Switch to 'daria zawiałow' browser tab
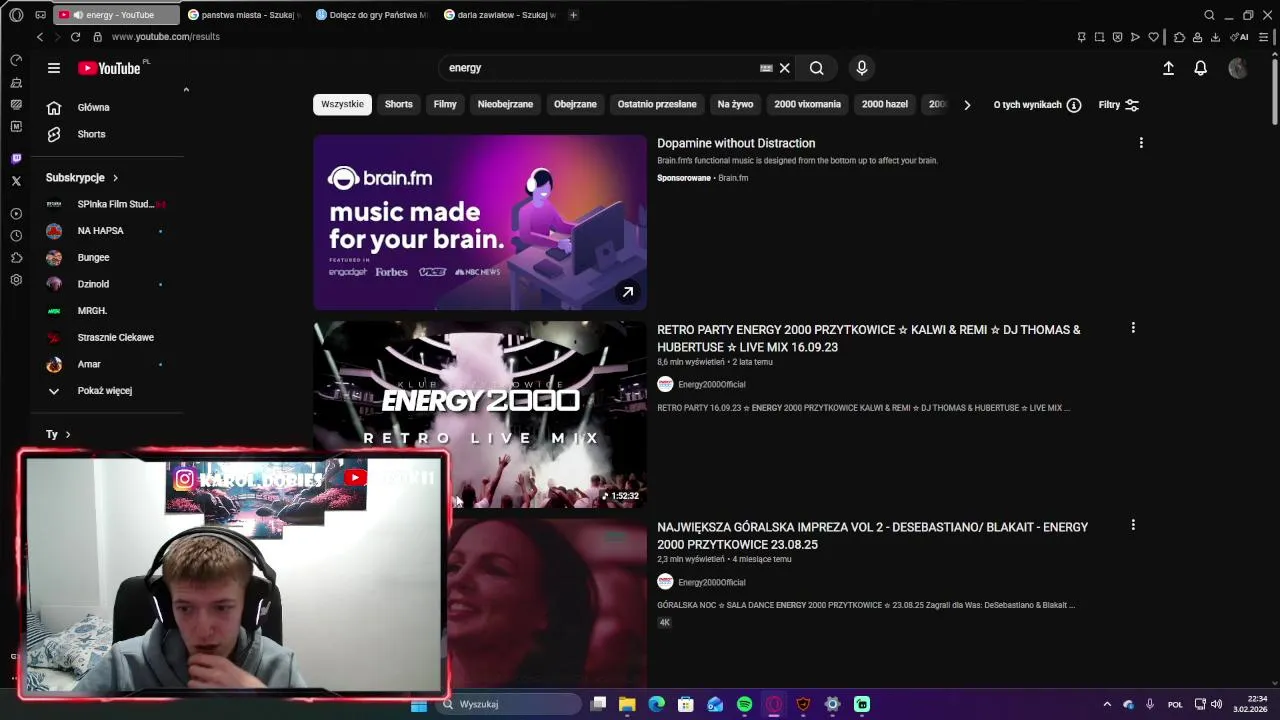 tap(500, 15)
